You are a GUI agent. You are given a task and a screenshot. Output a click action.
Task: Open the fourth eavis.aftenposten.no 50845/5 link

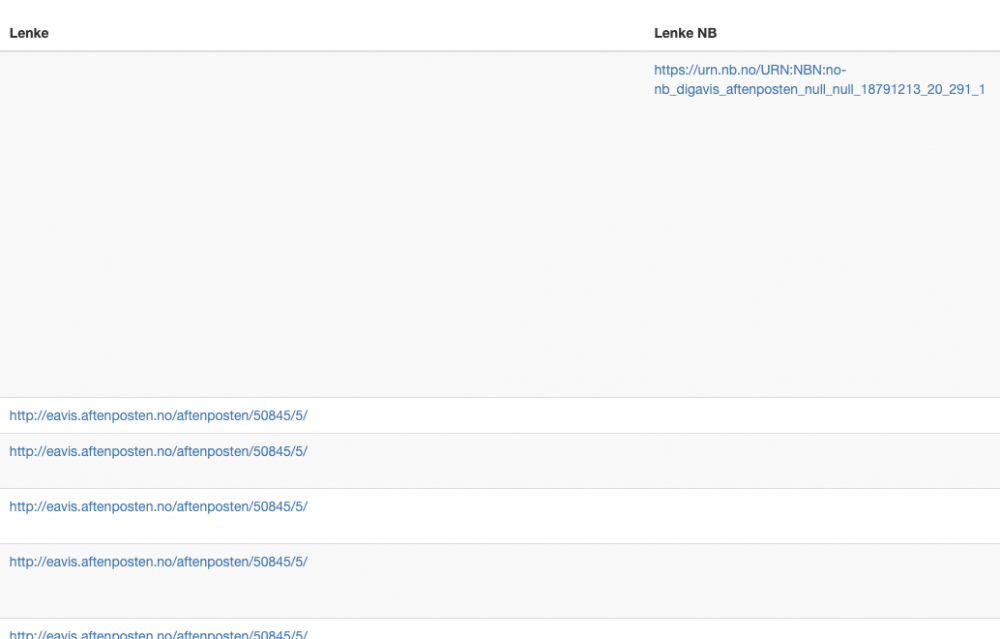(158, 562)
